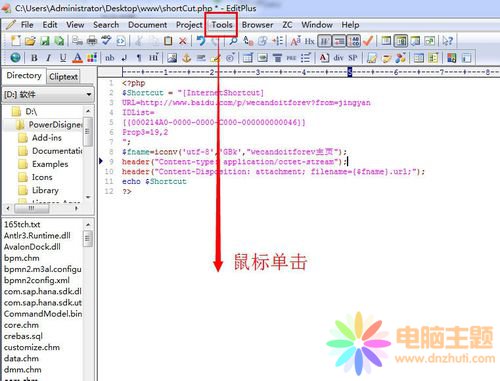Select the PowerDisigner folder in tree
This screenshot has height=381, width=500.
(55, 125)
